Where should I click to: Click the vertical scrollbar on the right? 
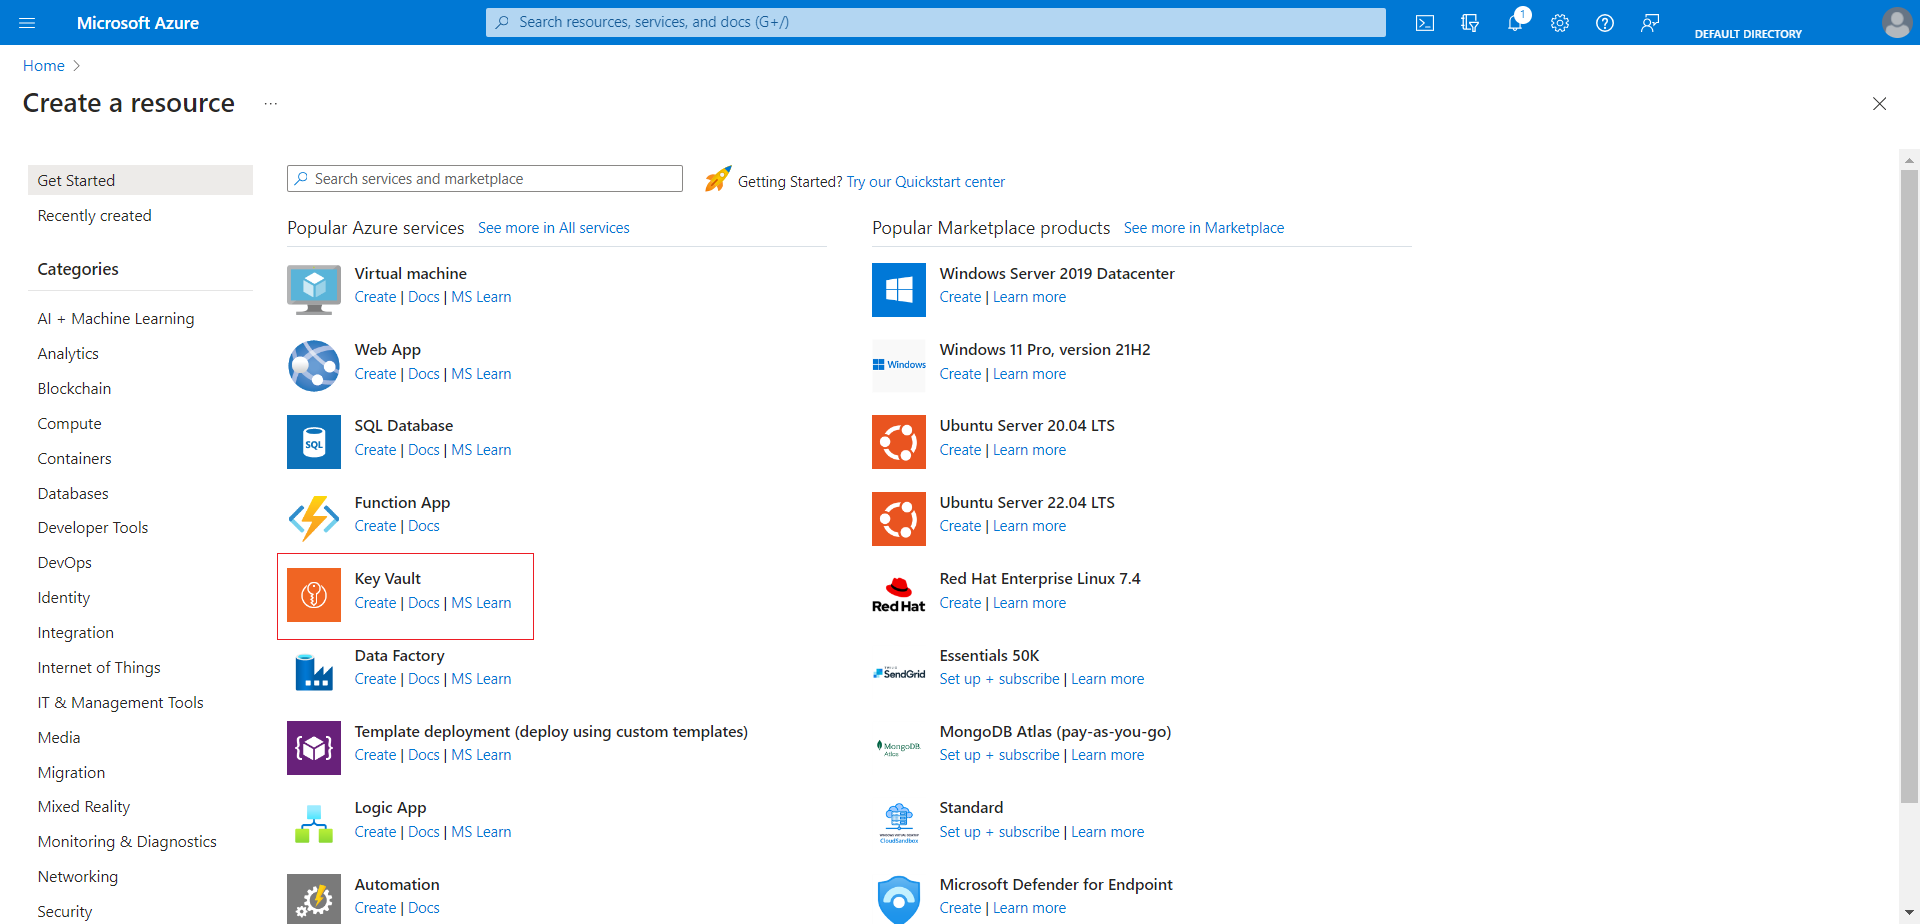point(1909,480)
